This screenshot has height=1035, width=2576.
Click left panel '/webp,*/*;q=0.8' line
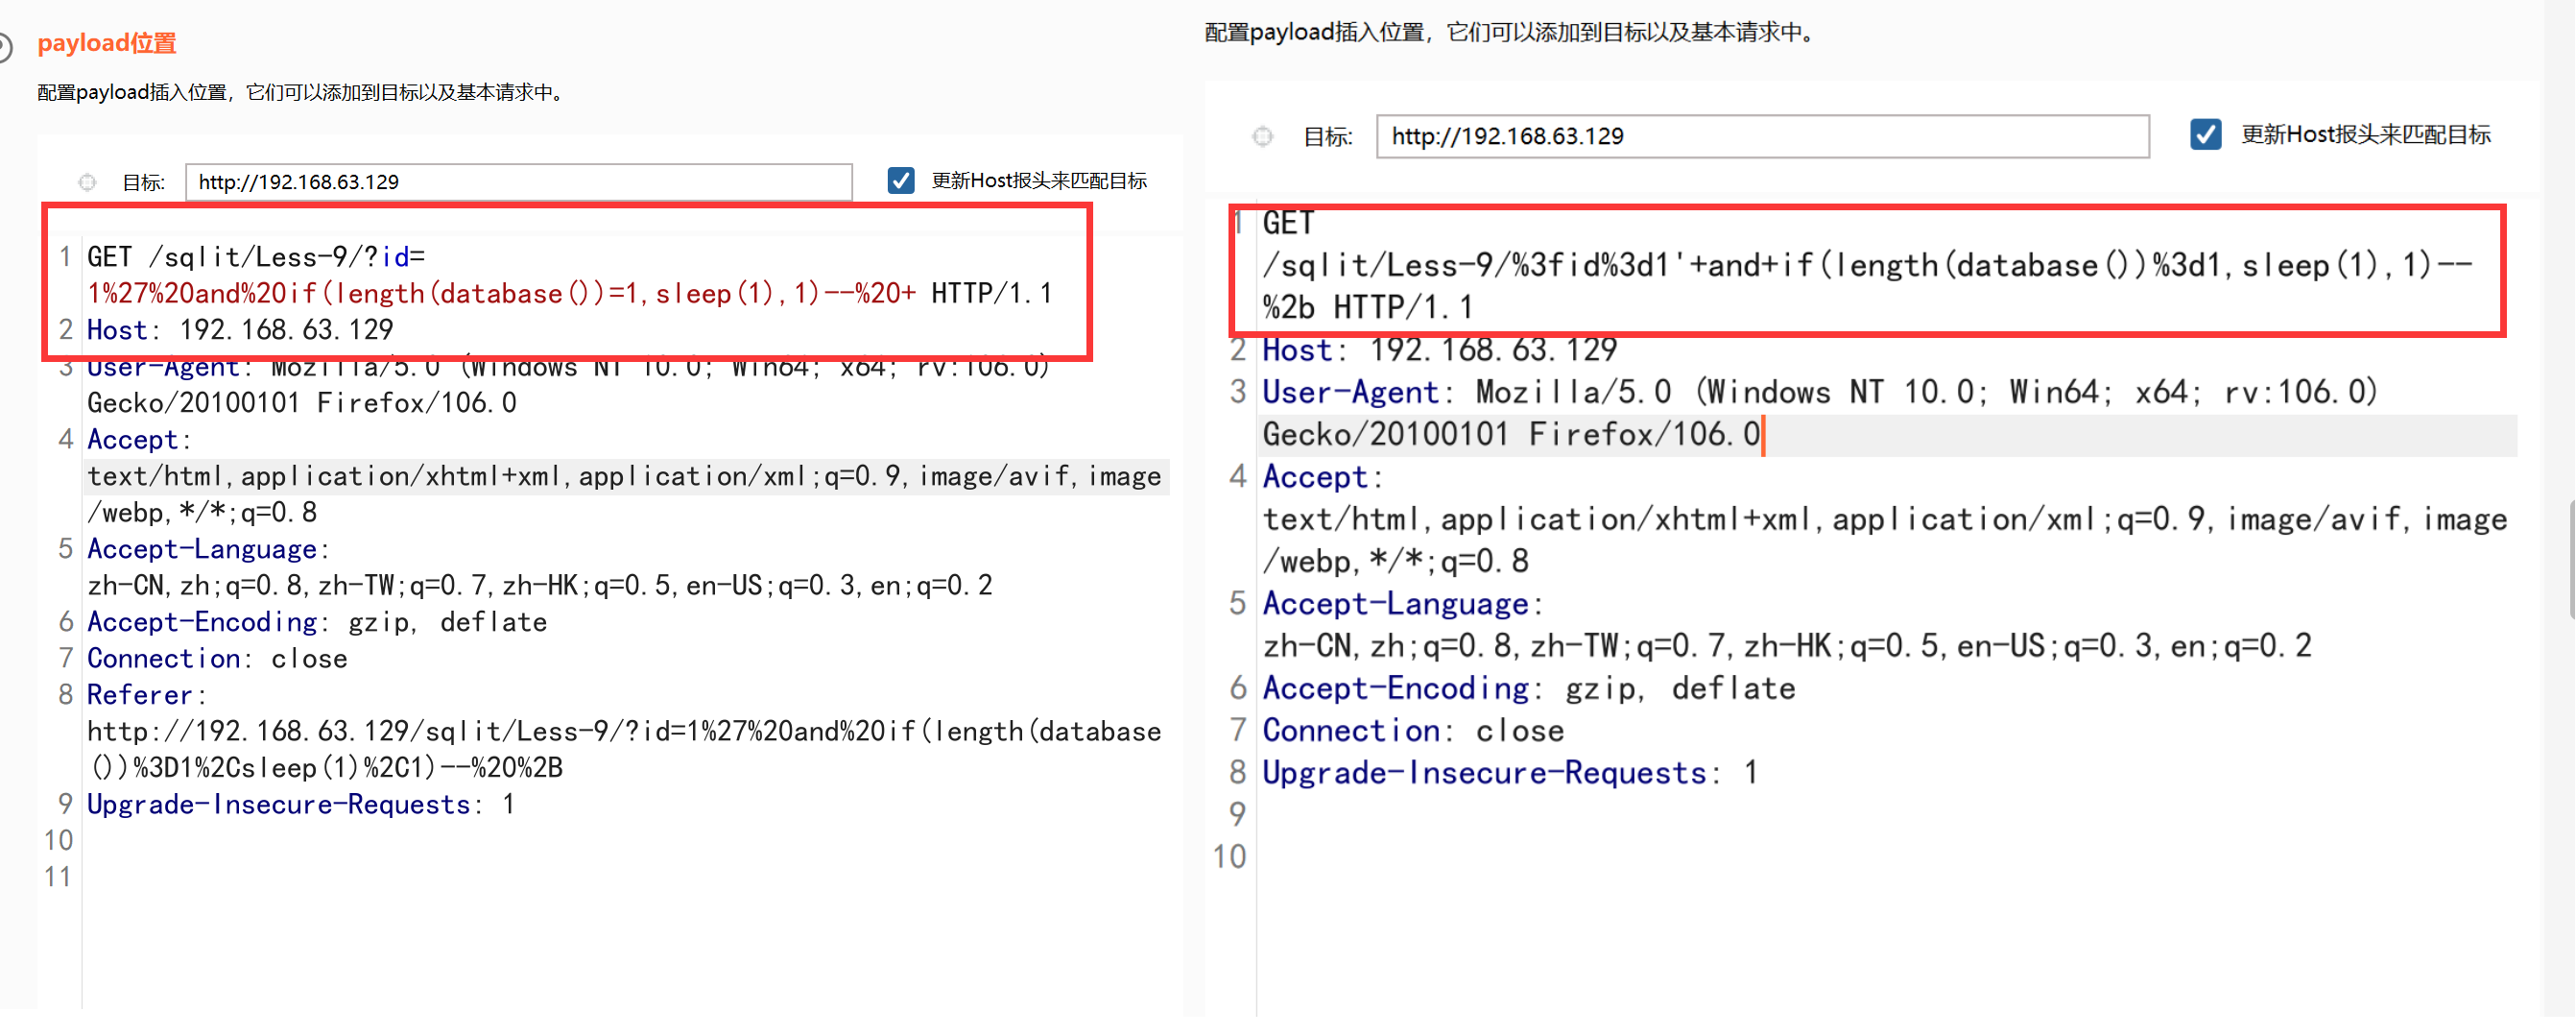(x=202, y=513)
